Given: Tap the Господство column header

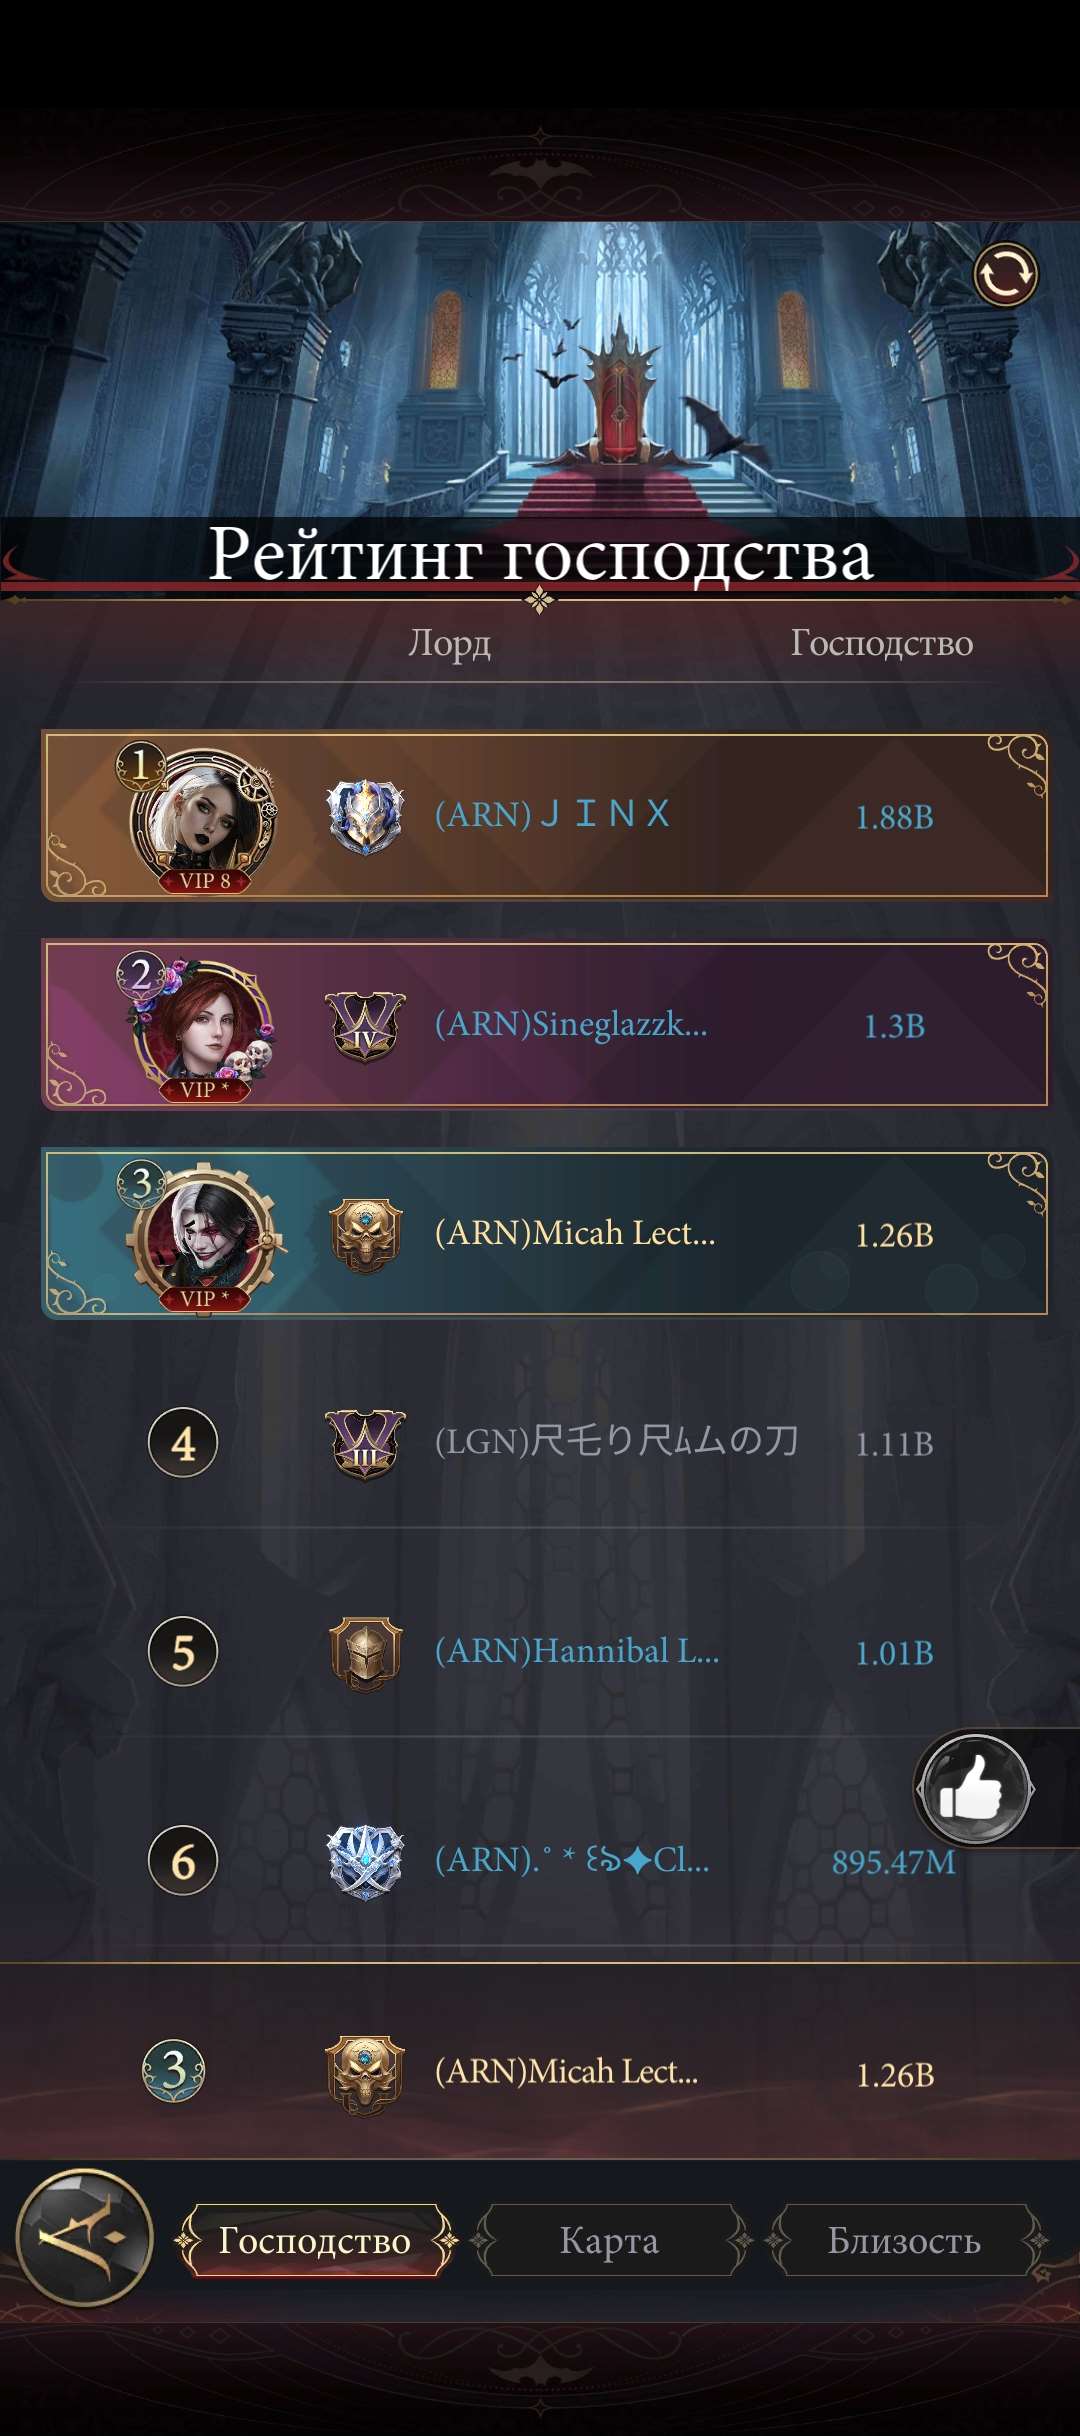Looking at the screenshot, I should coord(881,642).
